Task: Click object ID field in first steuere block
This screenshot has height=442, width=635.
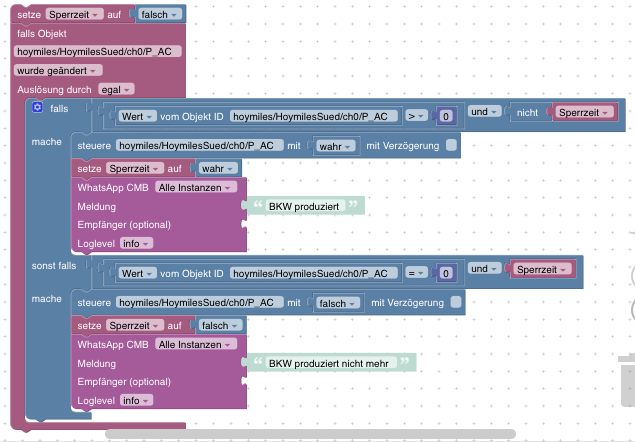Action: 200,145
